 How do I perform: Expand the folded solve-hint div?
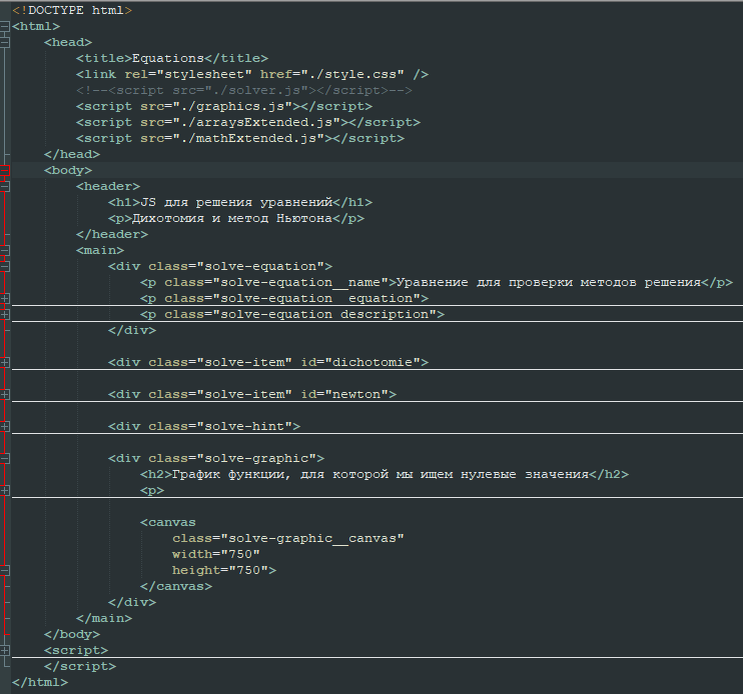click(x=4, y=426)
